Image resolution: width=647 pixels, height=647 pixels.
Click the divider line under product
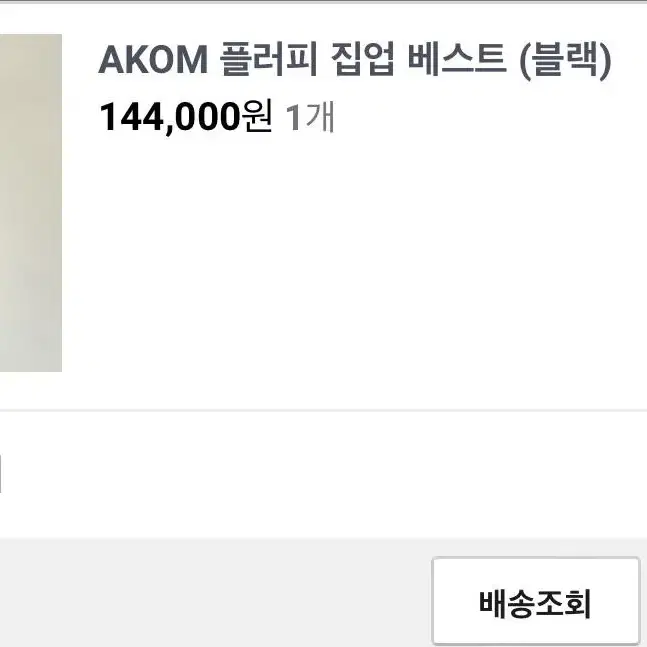tap(324, 411)
